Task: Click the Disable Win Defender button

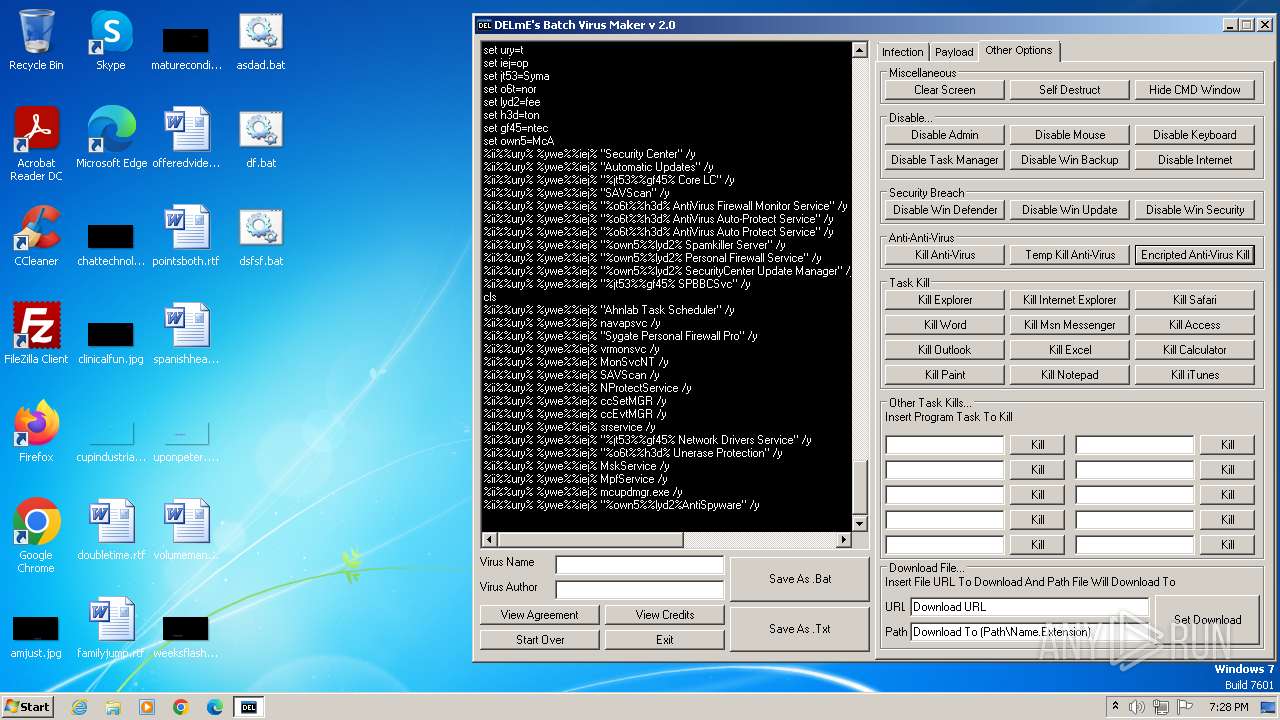Action: 944,210
